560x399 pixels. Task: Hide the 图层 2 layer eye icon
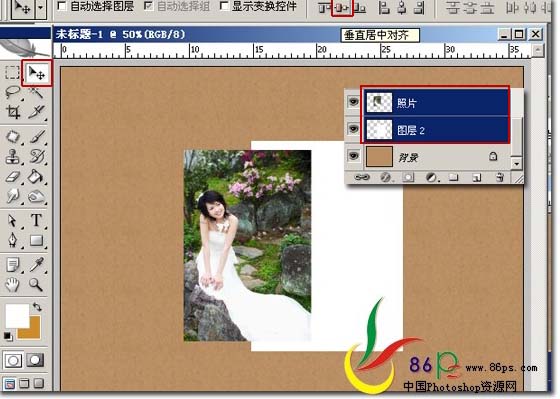pos(353,128)
